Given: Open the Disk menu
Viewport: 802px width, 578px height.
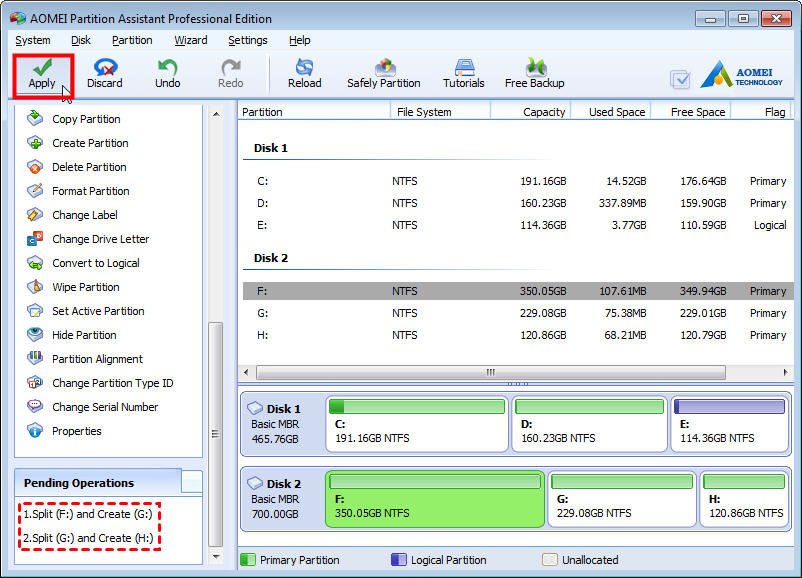Looking at the screenshot, I should click(x=81, y=40).
